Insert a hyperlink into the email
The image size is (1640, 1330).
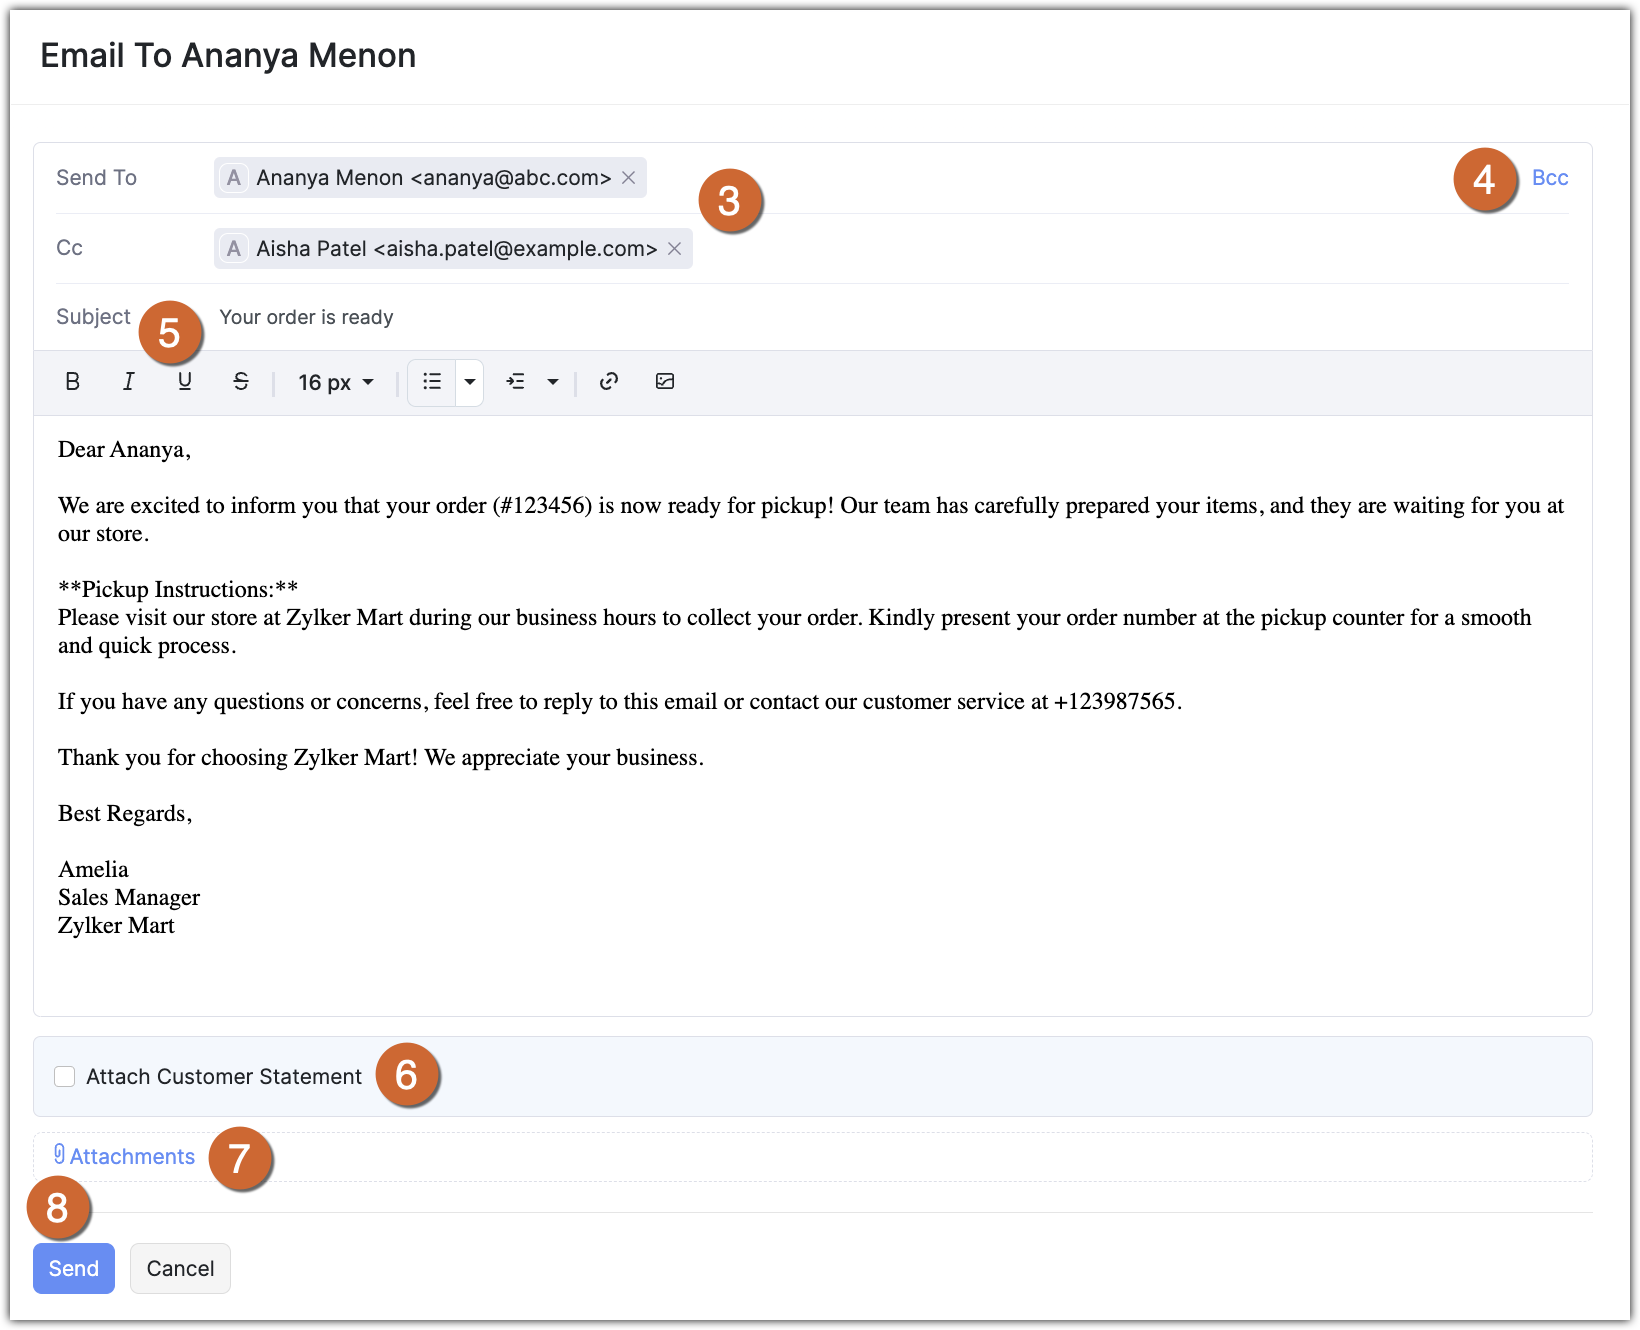pyautogui.click(x=608, y=382)
